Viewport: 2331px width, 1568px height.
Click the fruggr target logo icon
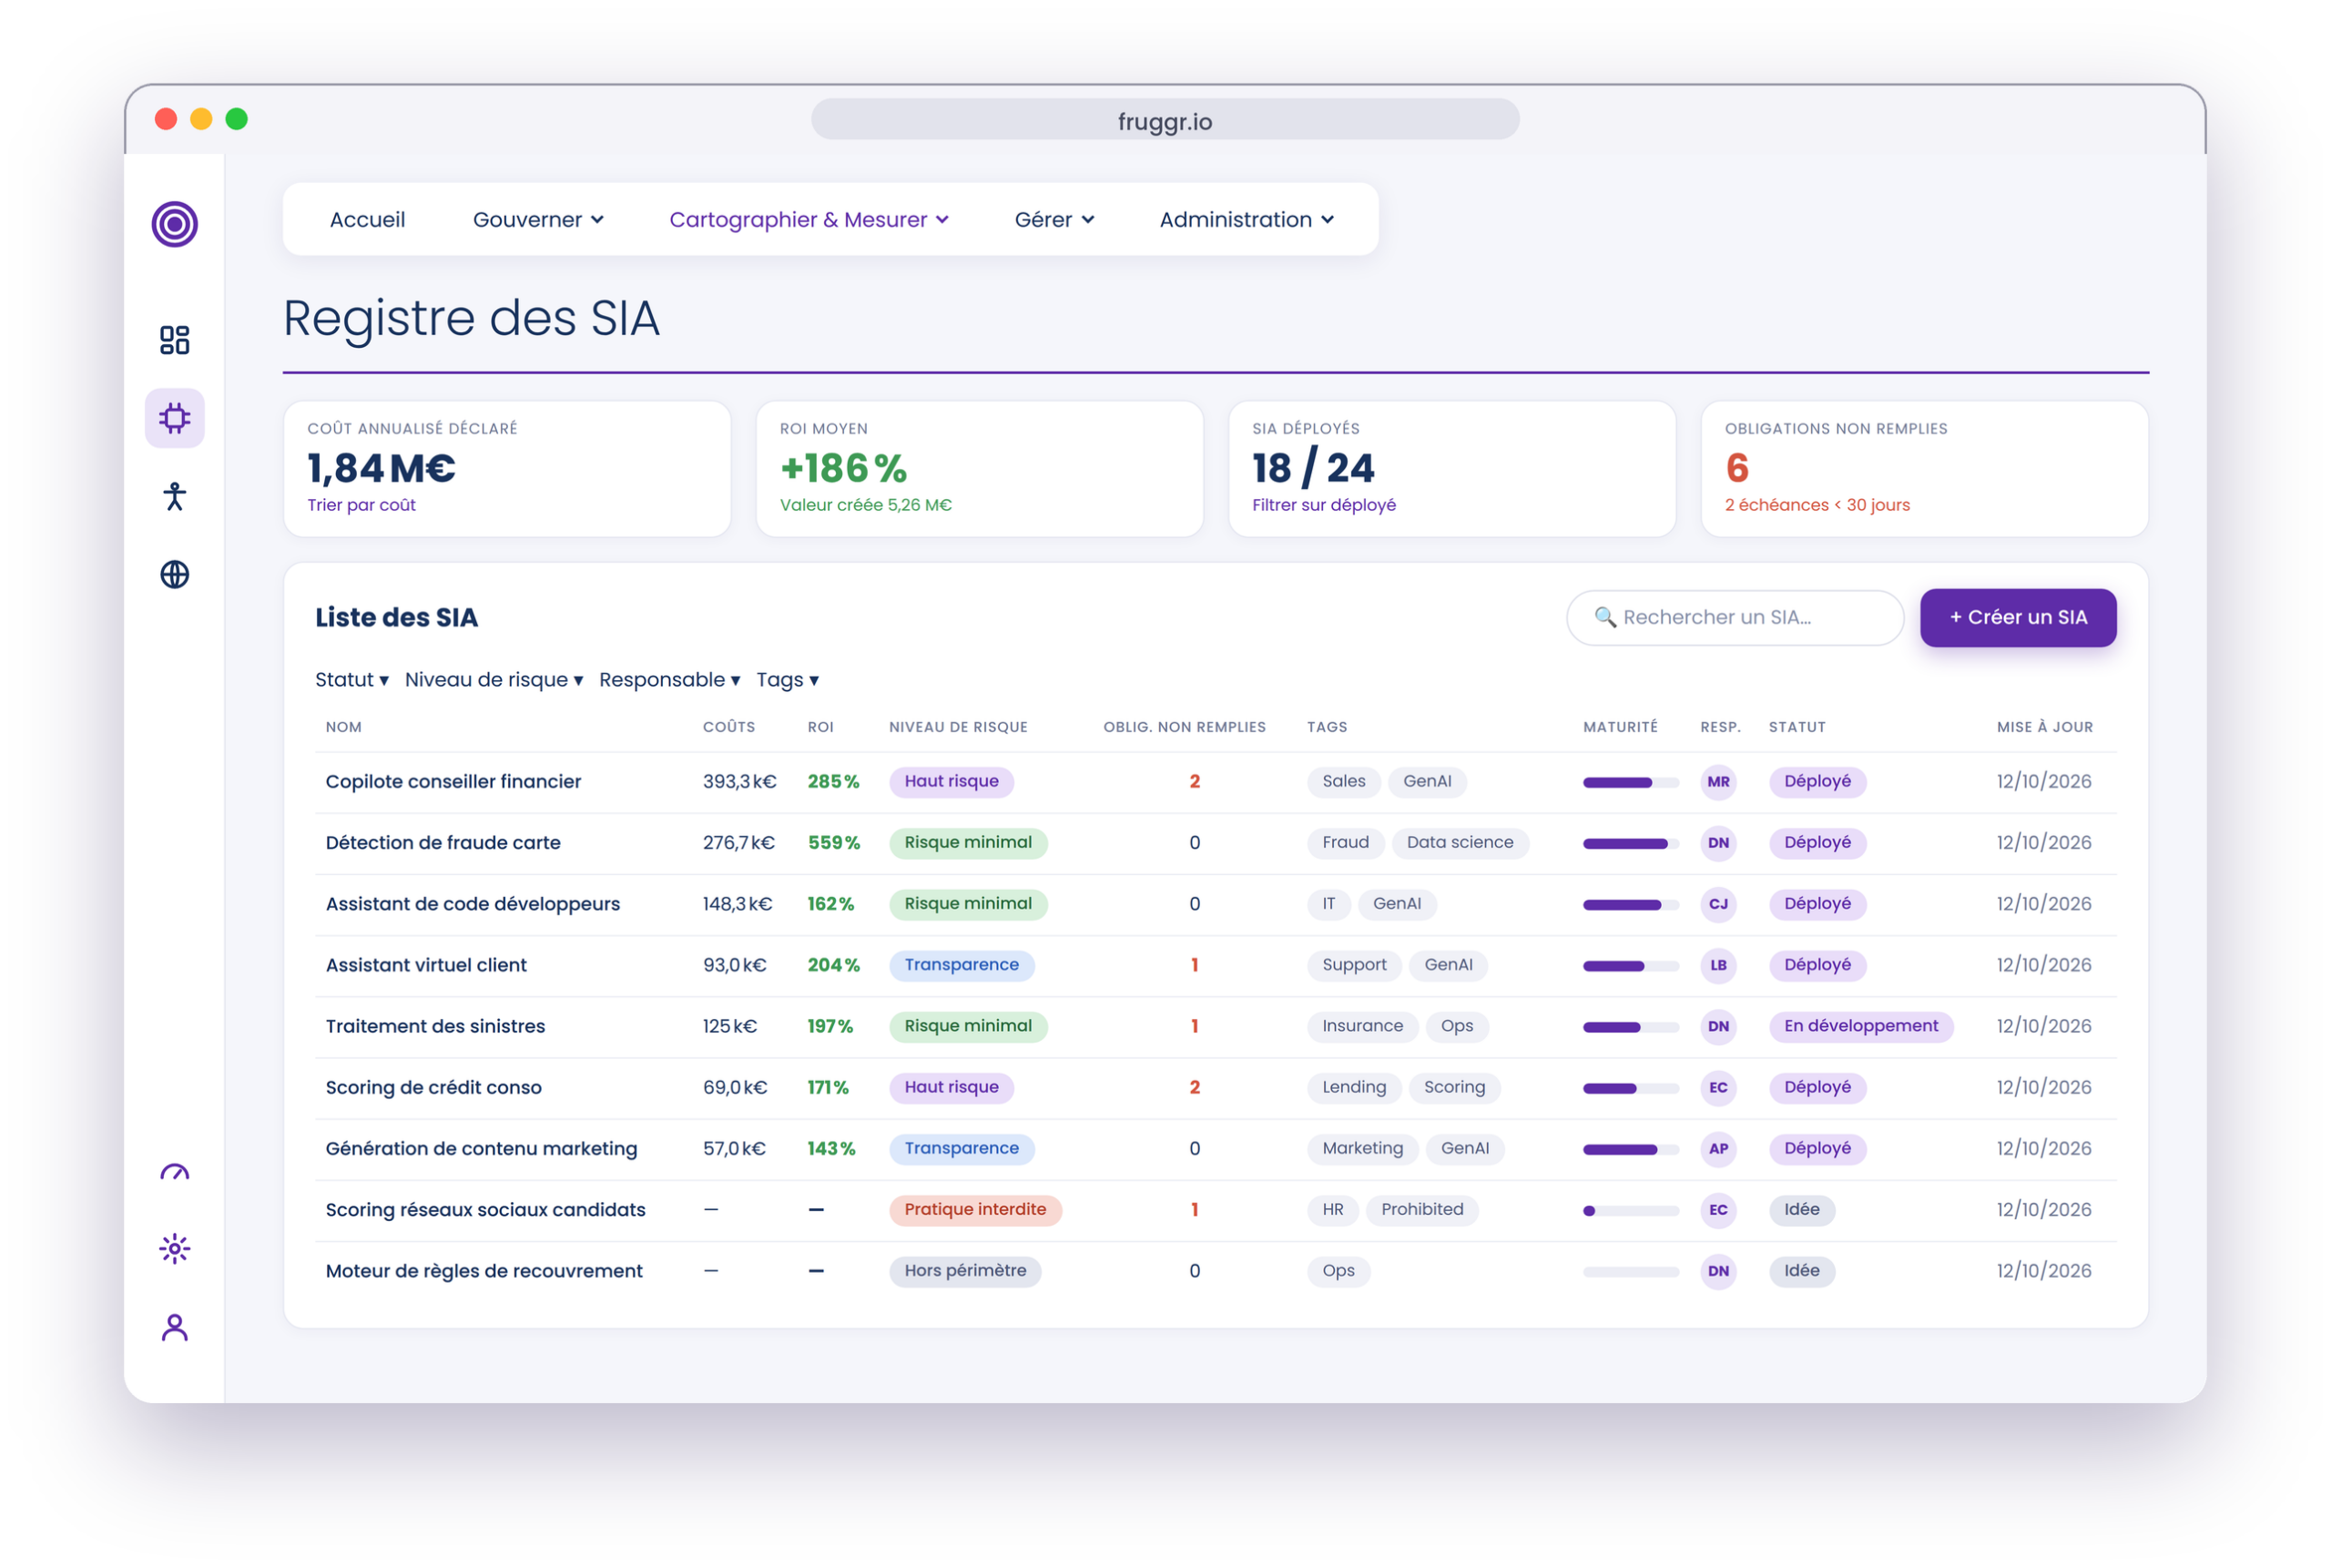point(175,224)
